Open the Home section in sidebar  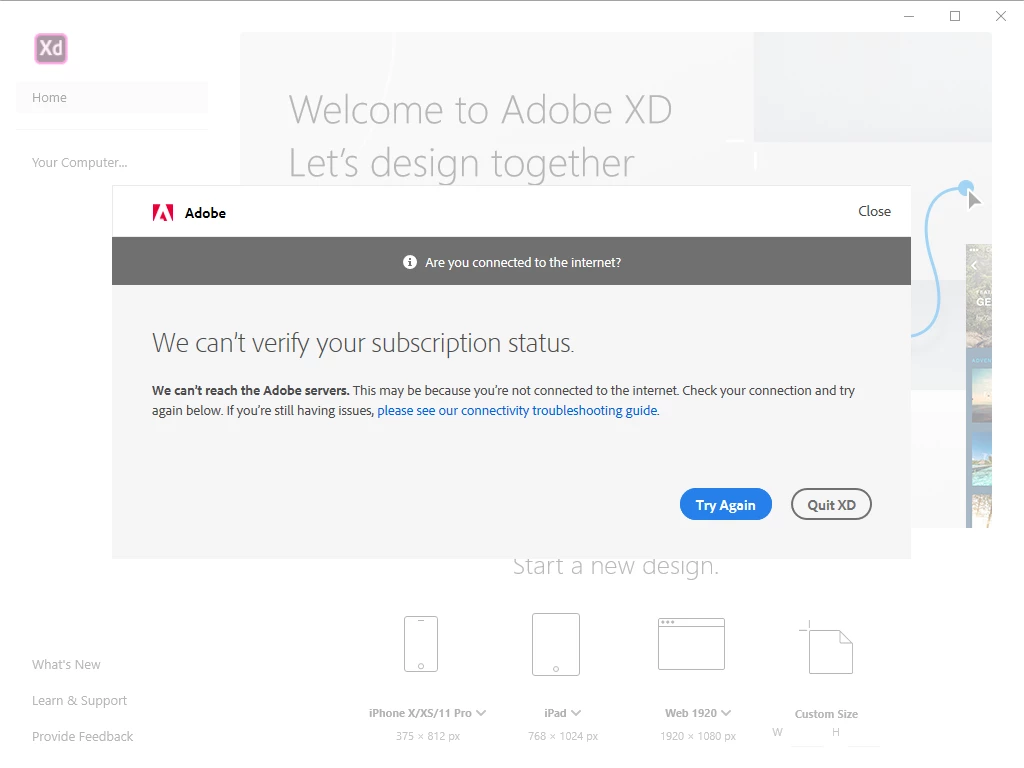(112, 97)
